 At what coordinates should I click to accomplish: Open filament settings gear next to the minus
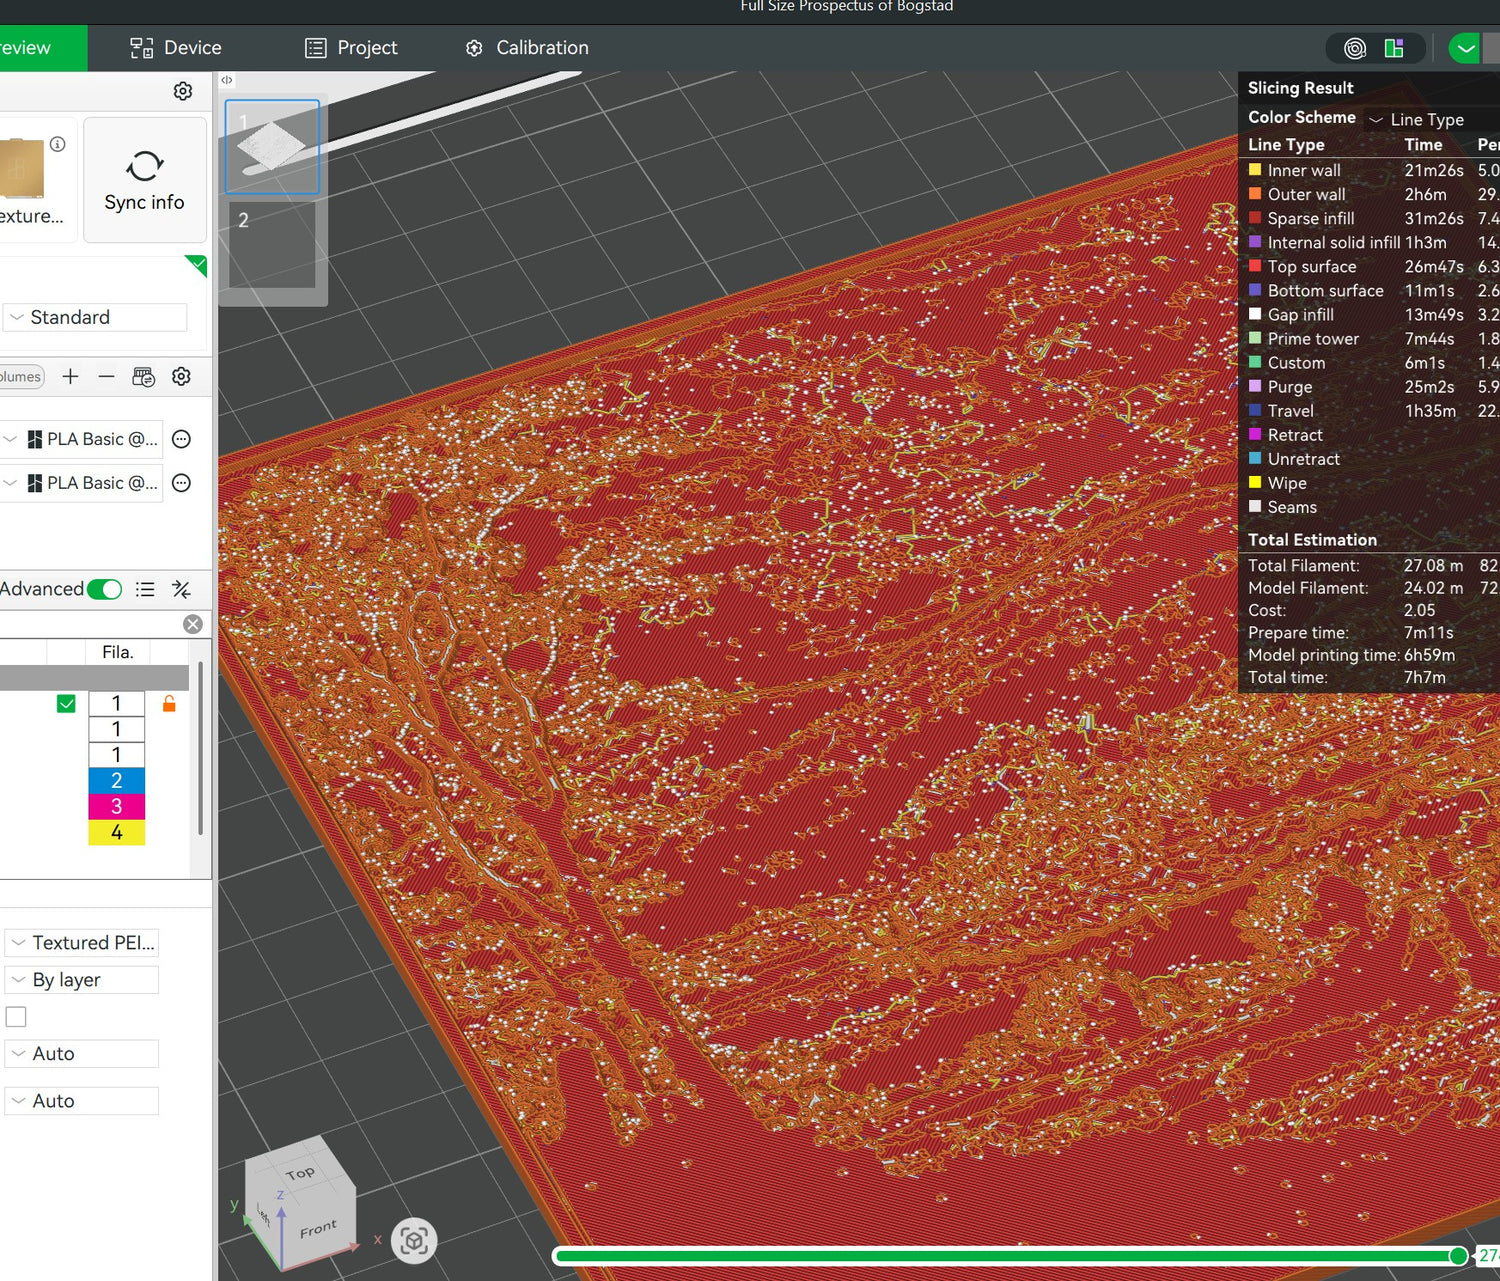[x=181, y=377]
